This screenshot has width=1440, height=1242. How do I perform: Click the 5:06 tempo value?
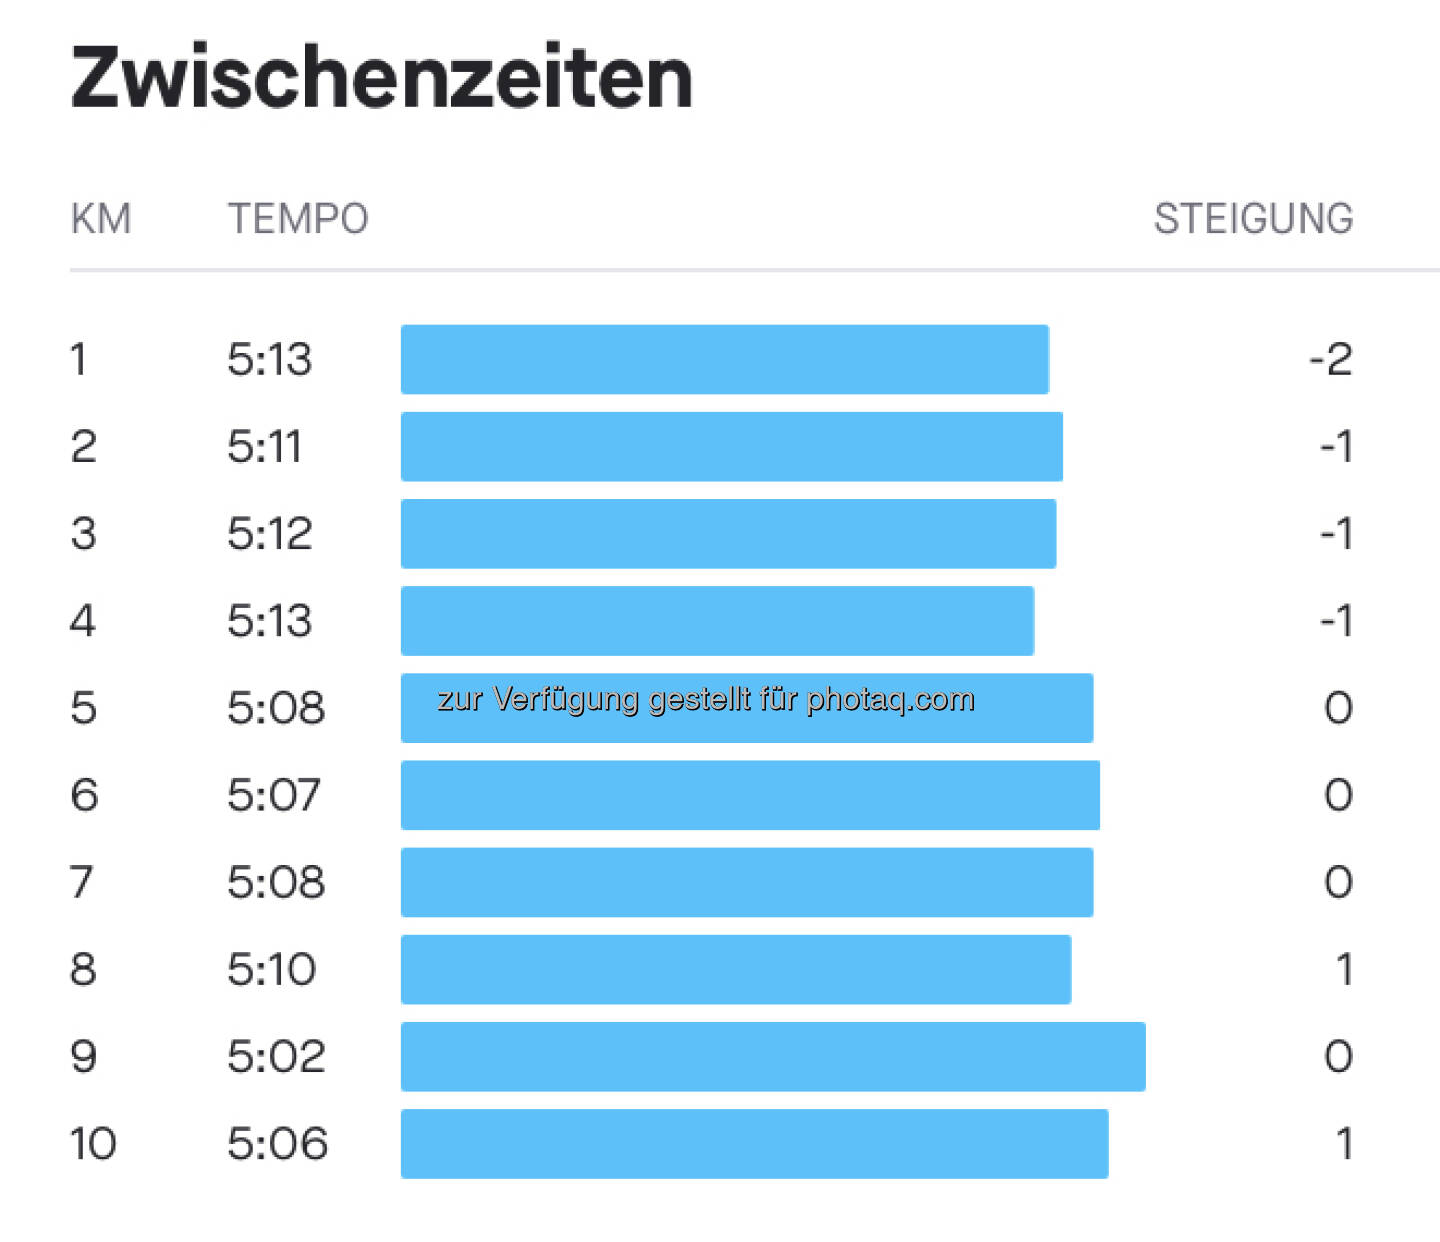(x=277, y=1143)
